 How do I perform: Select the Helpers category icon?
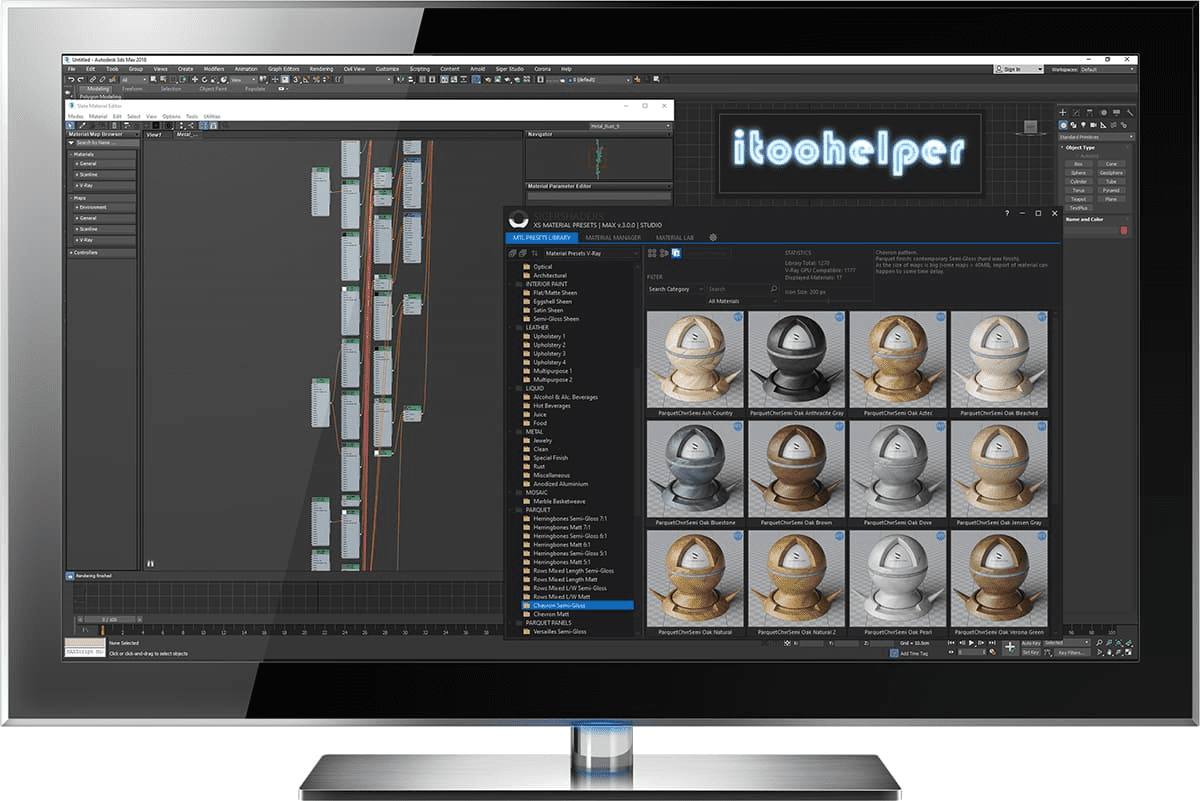pos(1103,125)
